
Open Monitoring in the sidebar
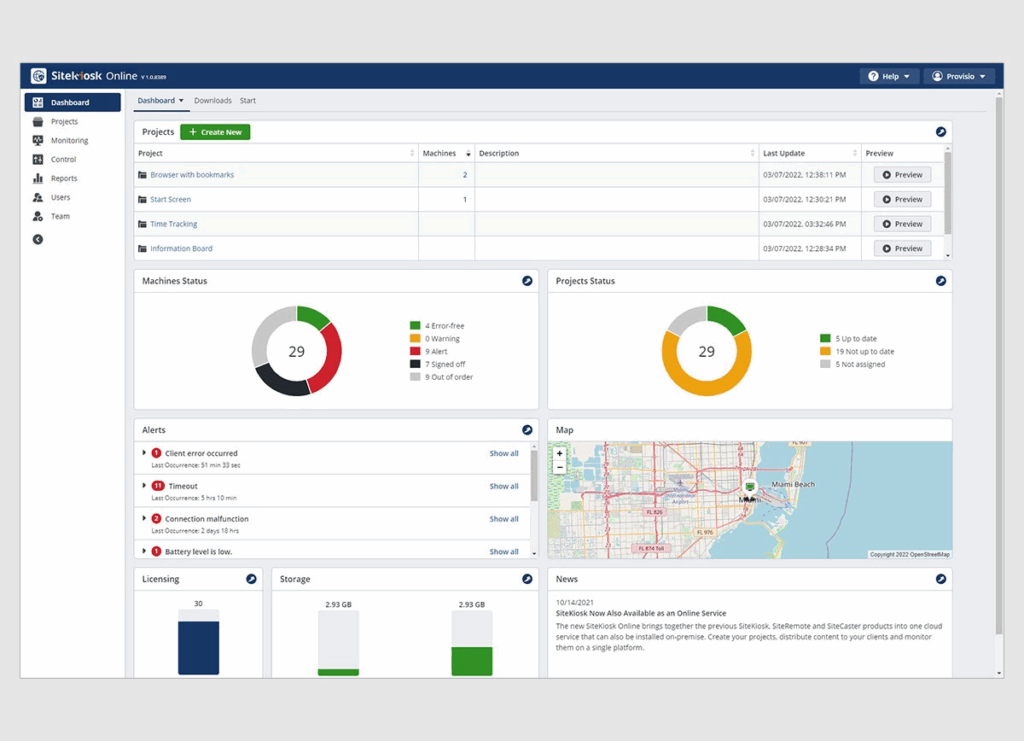[69, 141]
